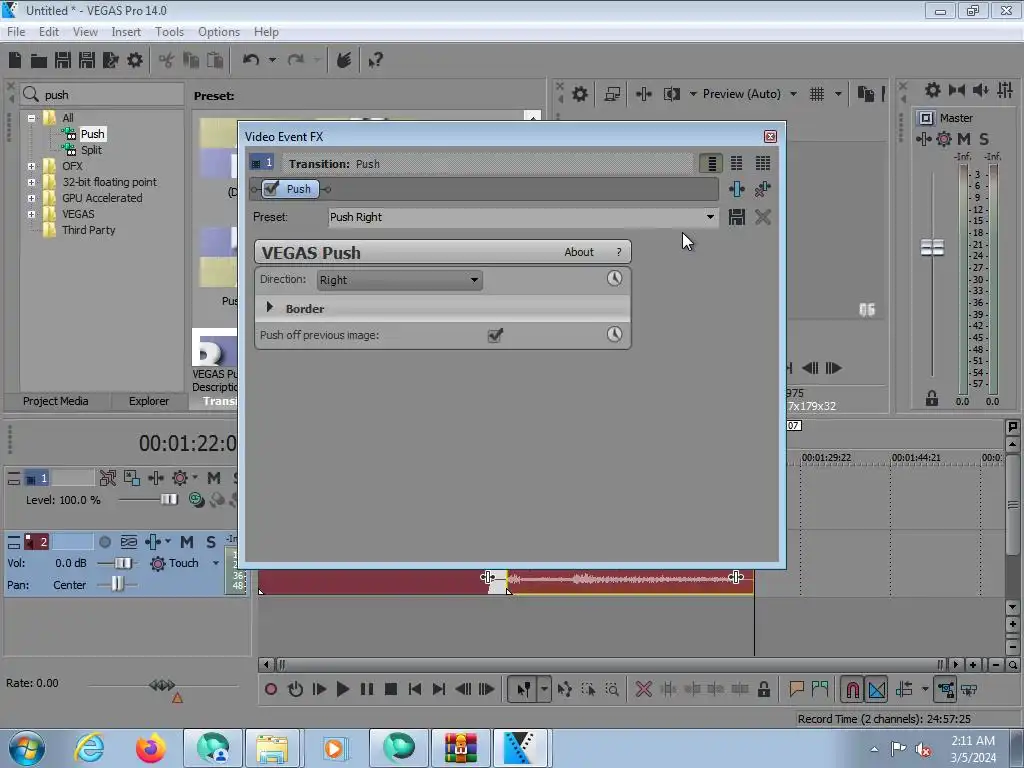Click the Undo arrow icon
The width and height of the screenshot is (1024, 768).
pos(251,60)
